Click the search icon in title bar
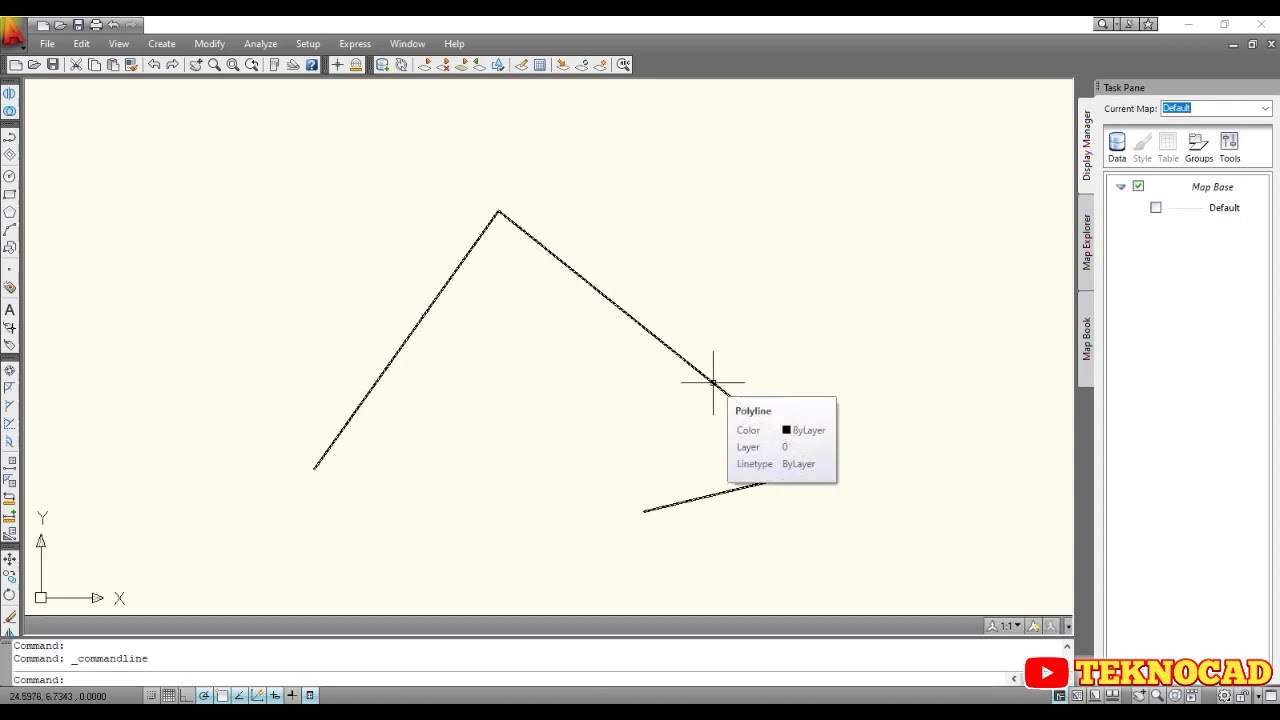The width and height of the screenshot is (1280, 720). click(x=1103, y=24)
